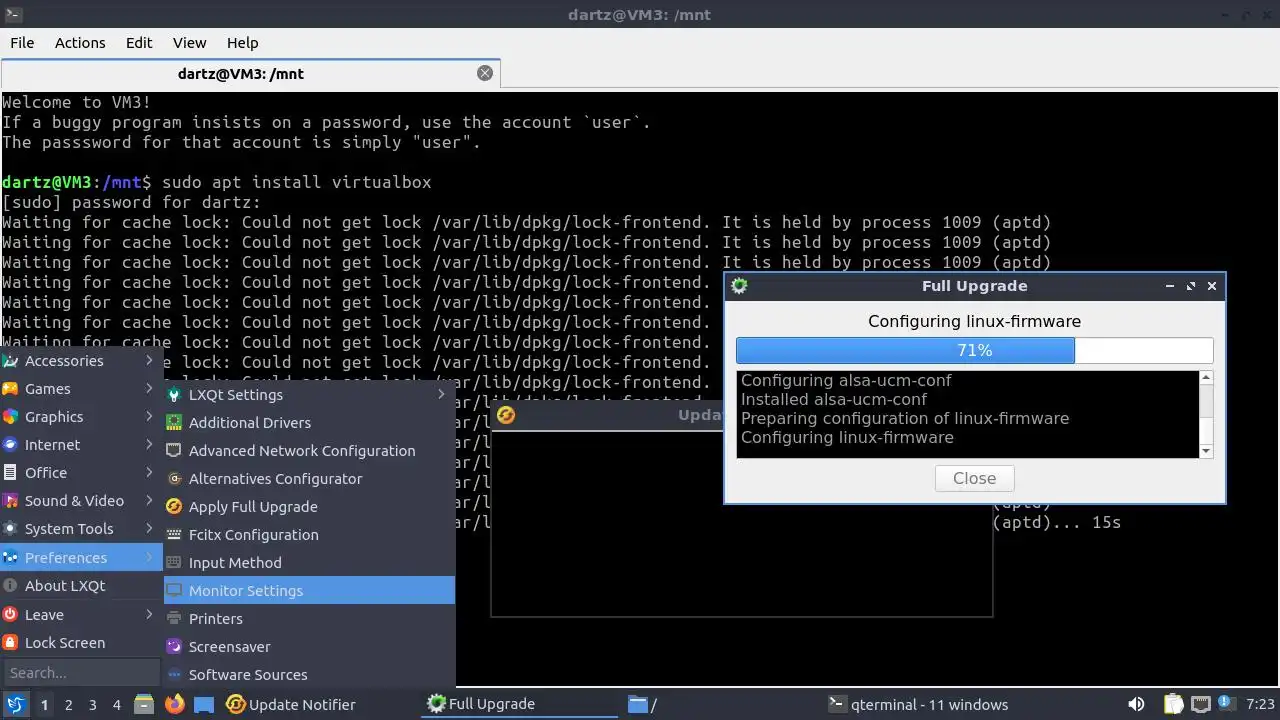Open Input Method from the Preferences menu
The height and width of the screenshot is (720, 1280).
coord(309,563)
